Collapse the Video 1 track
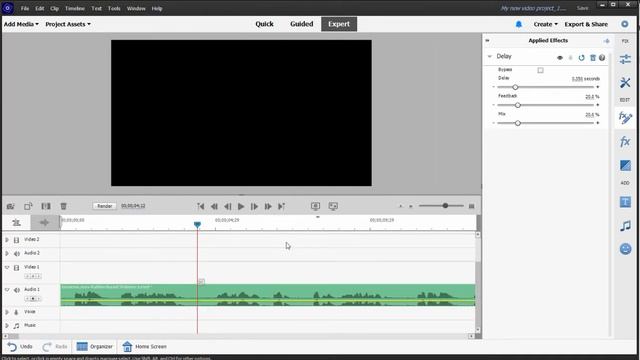 point(7,267)
